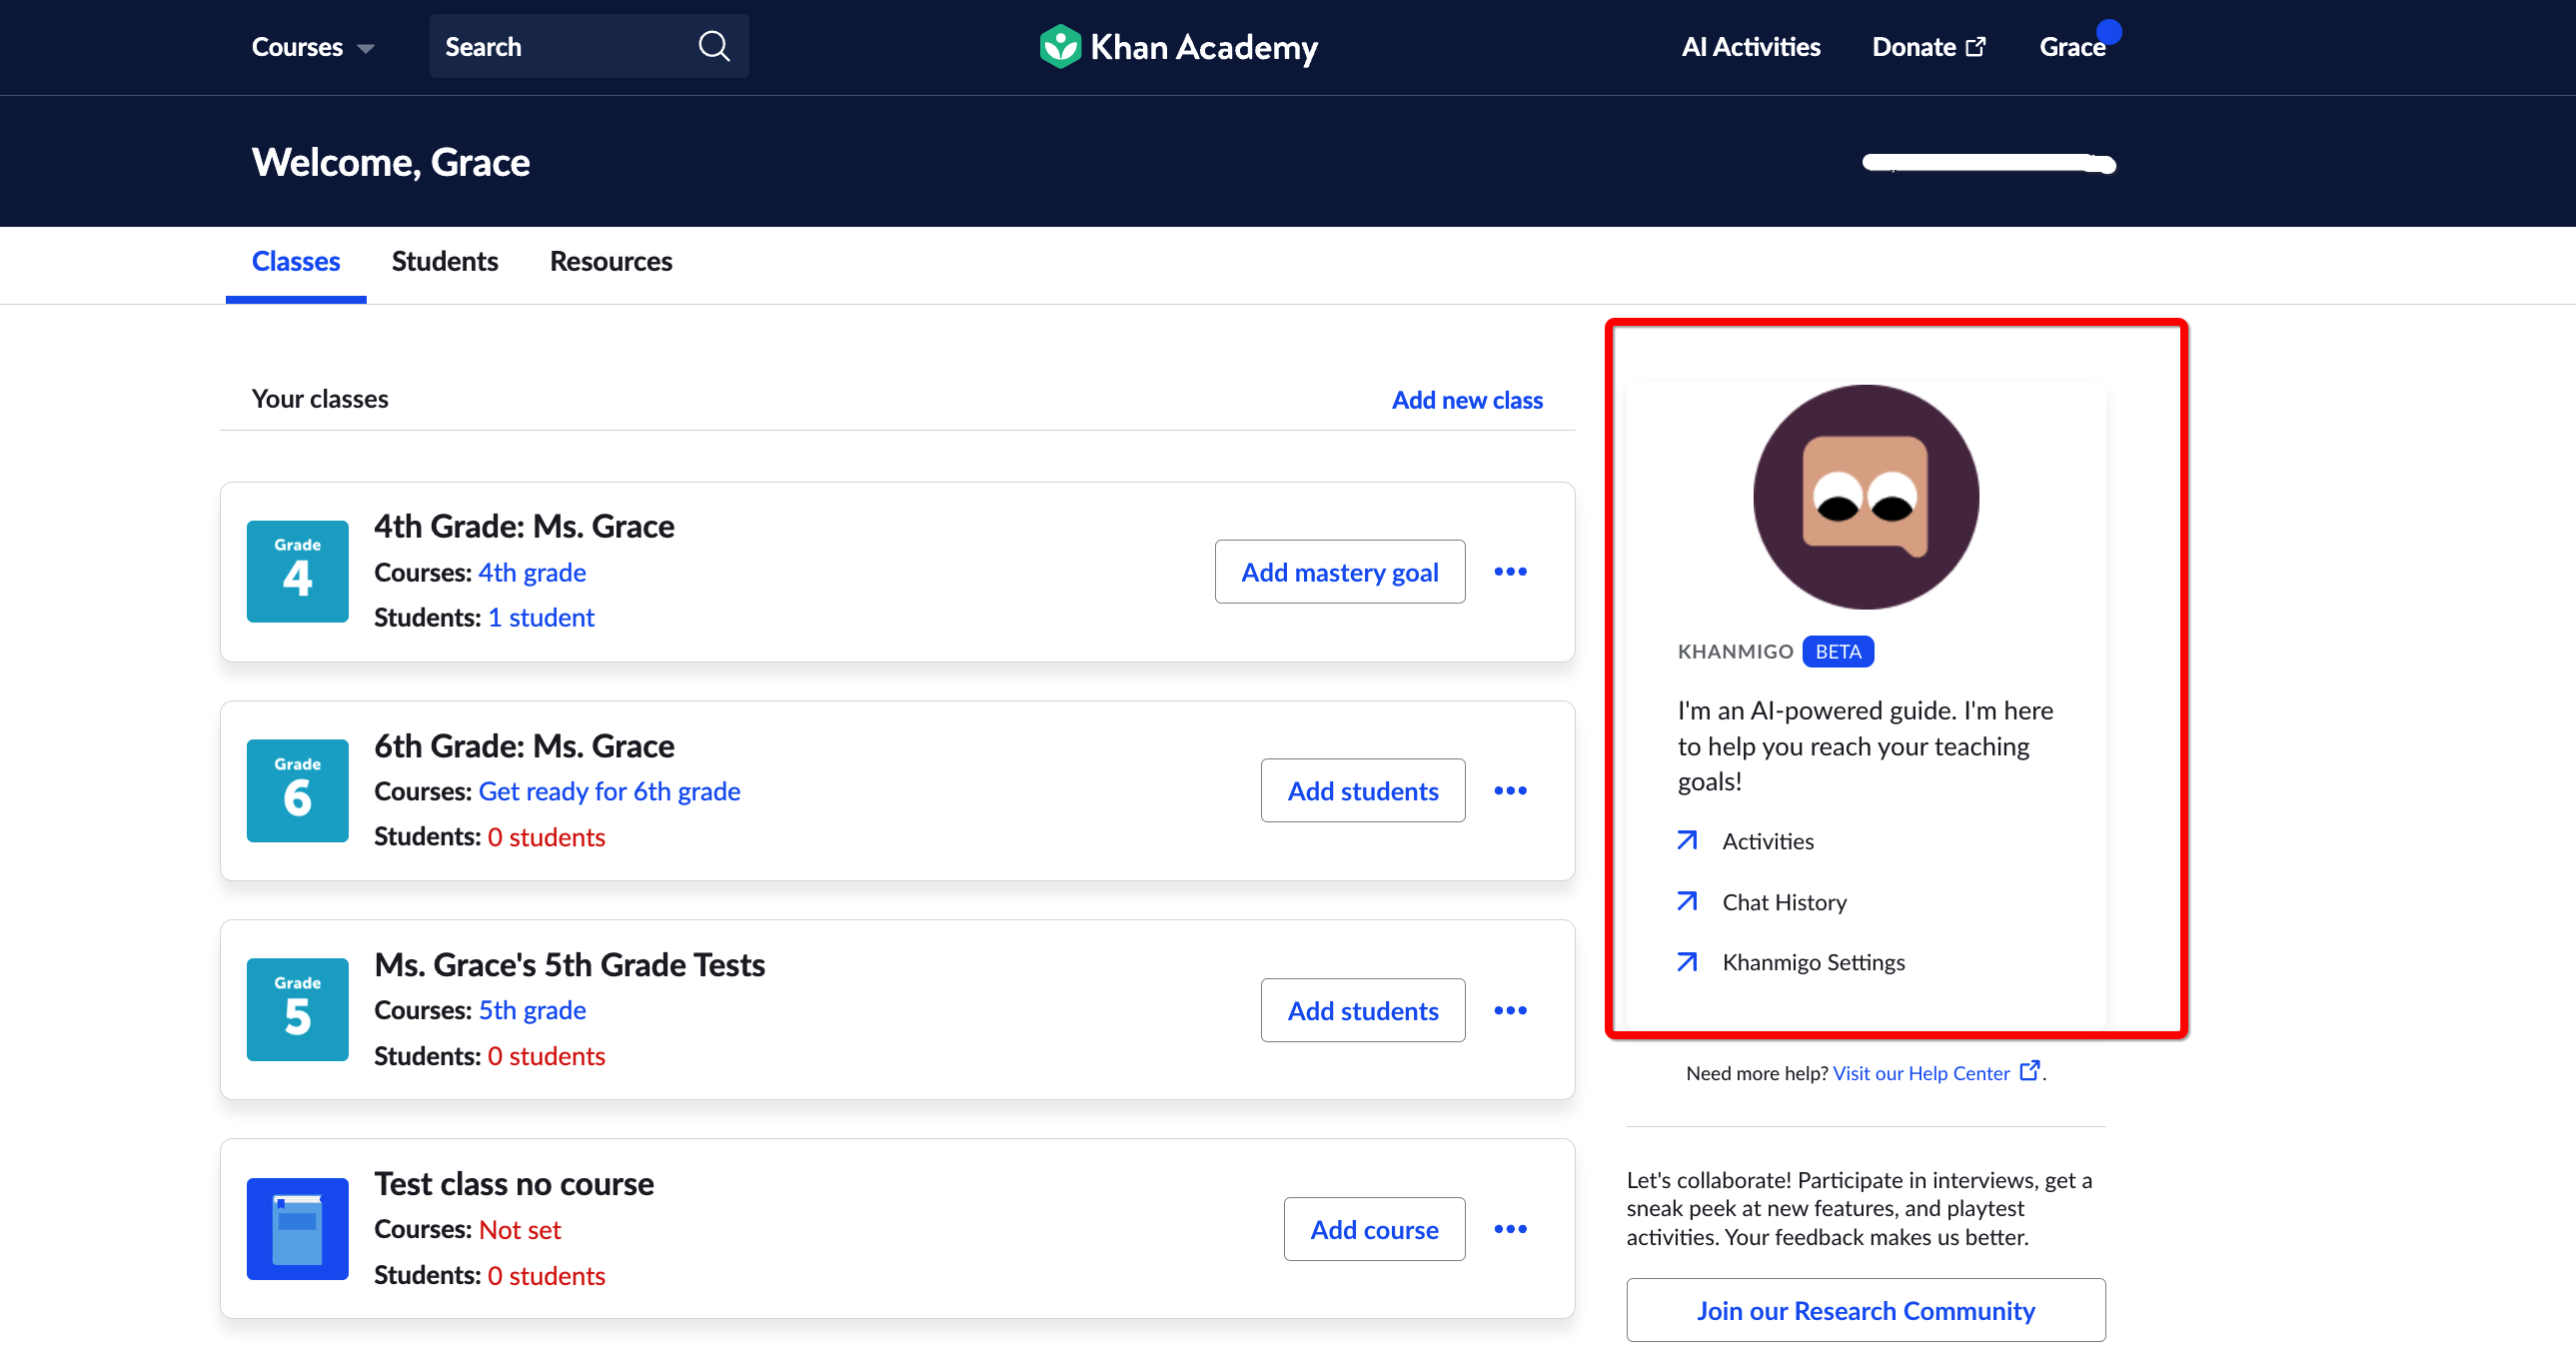Open the ellipsis menu for Test class
The height and width of the screenshot is (1355, 2576).
1511,1229
